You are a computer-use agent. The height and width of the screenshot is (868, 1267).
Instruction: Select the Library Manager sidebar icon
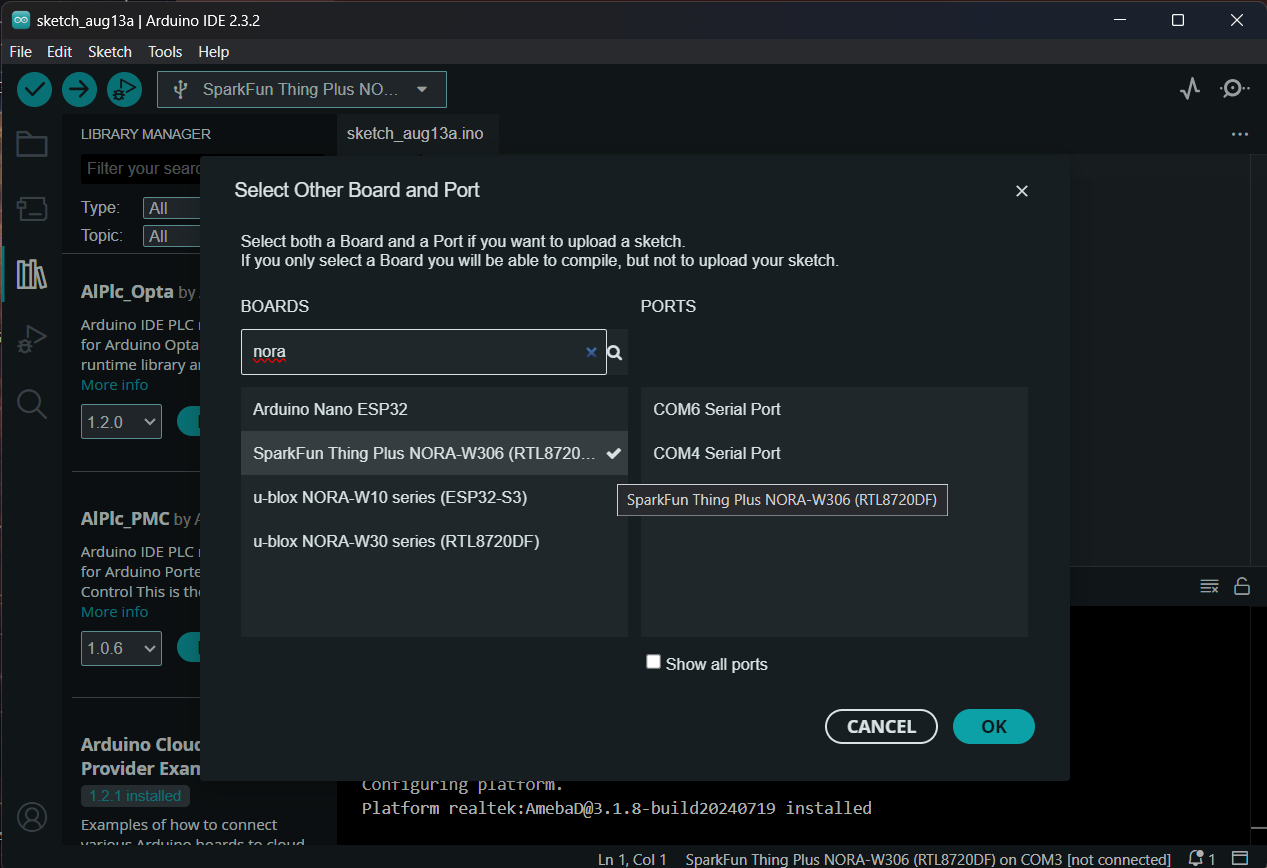coord(31,274)
